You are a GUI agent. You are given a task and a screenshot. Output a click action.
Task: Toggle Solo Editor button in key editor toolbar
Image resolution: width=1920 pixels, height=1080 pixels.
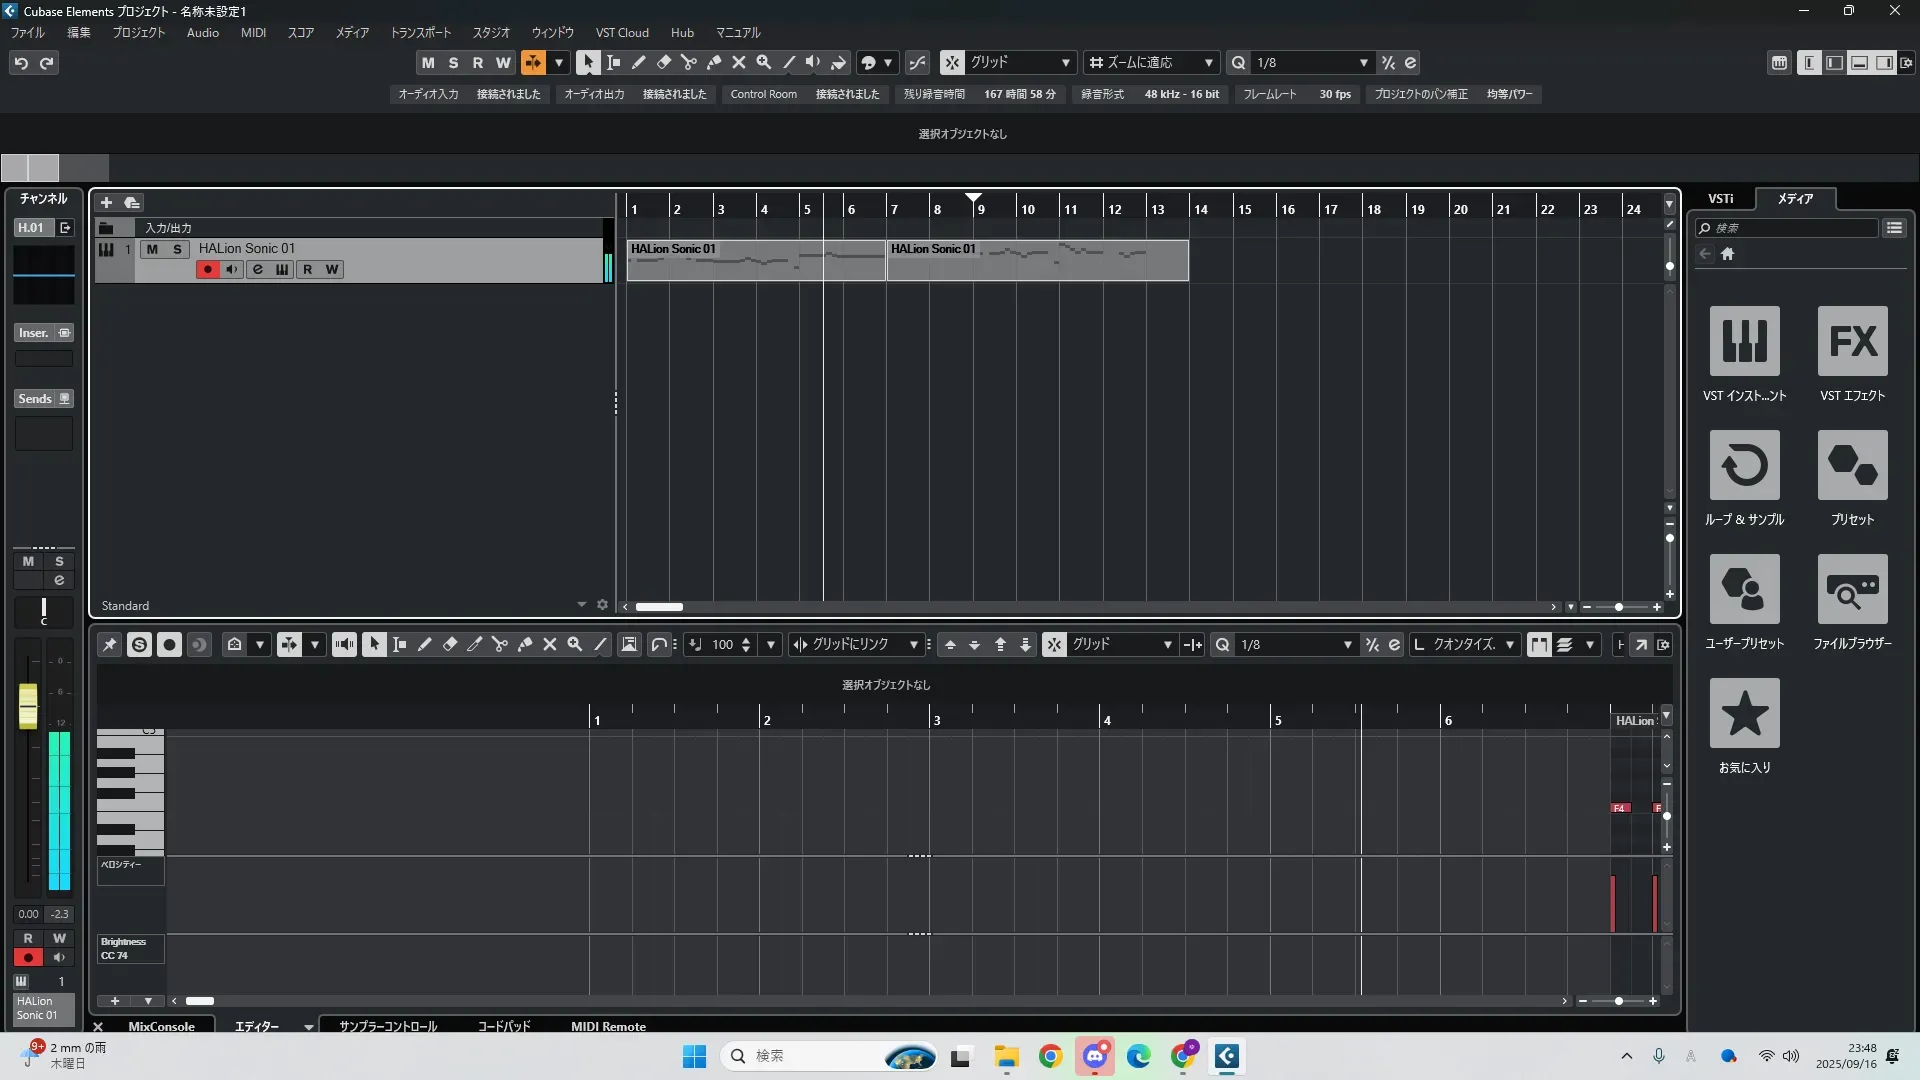139,645
